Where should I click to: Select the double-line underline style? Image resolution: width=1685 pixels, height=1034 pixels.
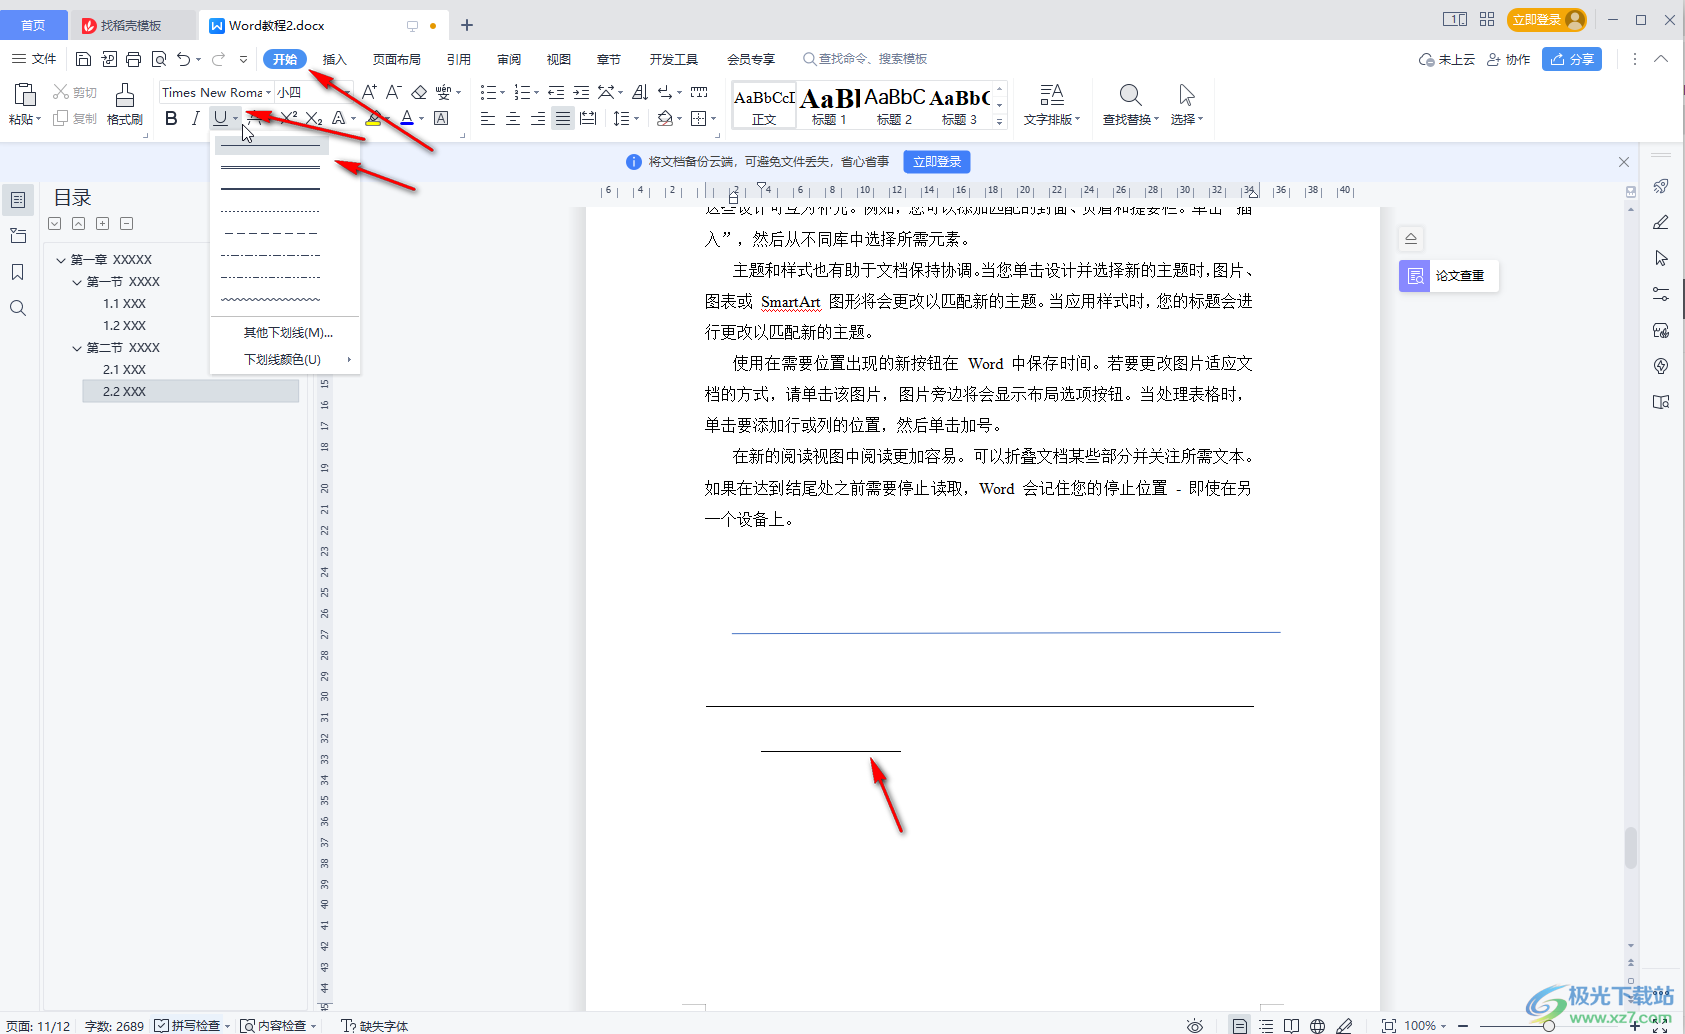(x=270, y=167)
